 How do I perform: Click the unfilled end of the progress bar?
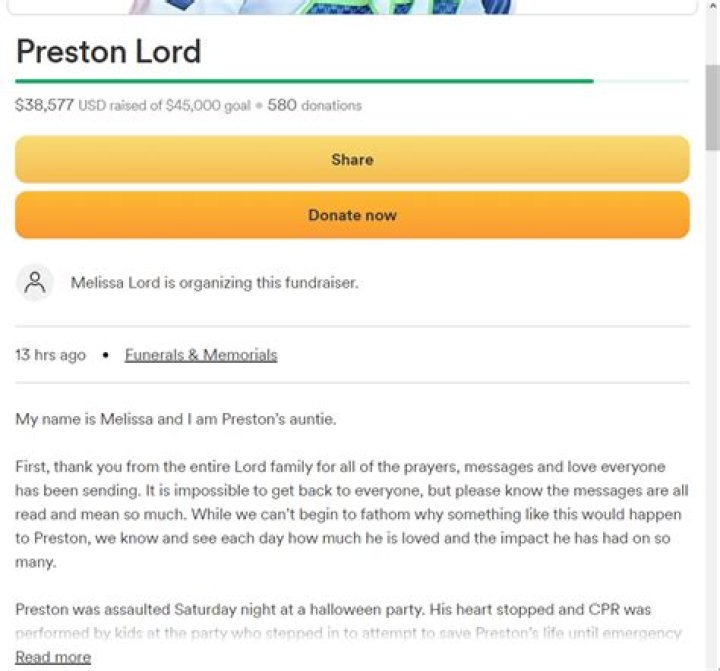pyautogui.click(x=641, y=81)
